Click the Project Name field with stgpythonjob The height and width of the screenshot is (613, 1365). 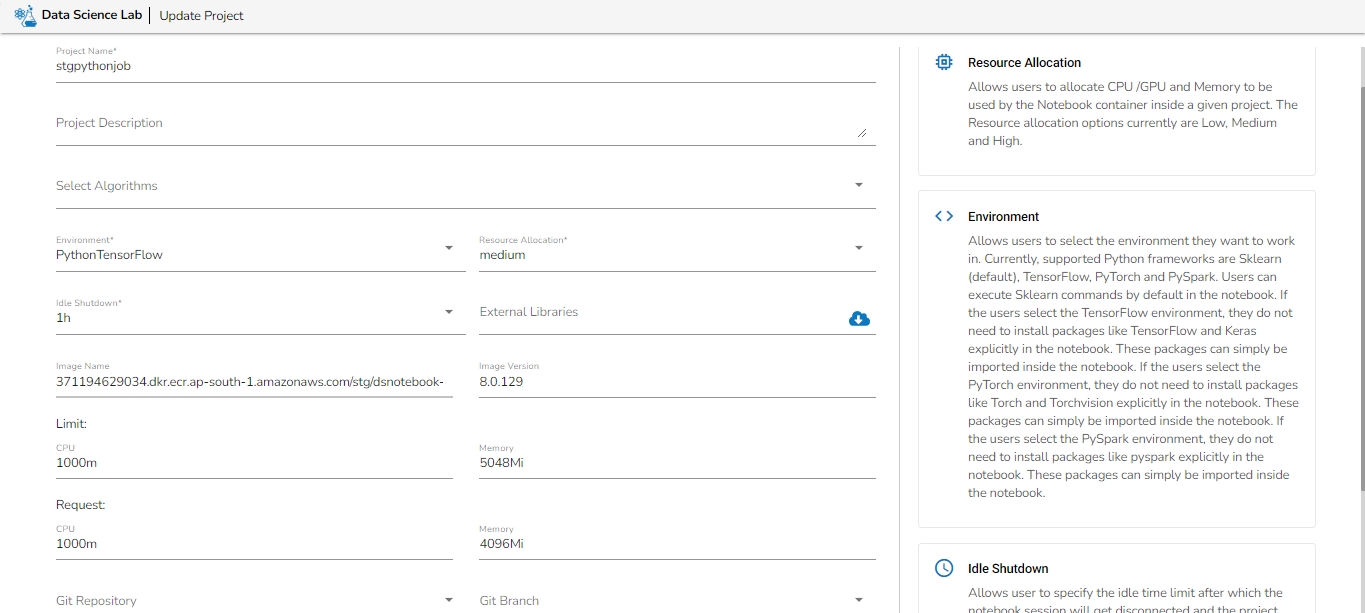465,66
